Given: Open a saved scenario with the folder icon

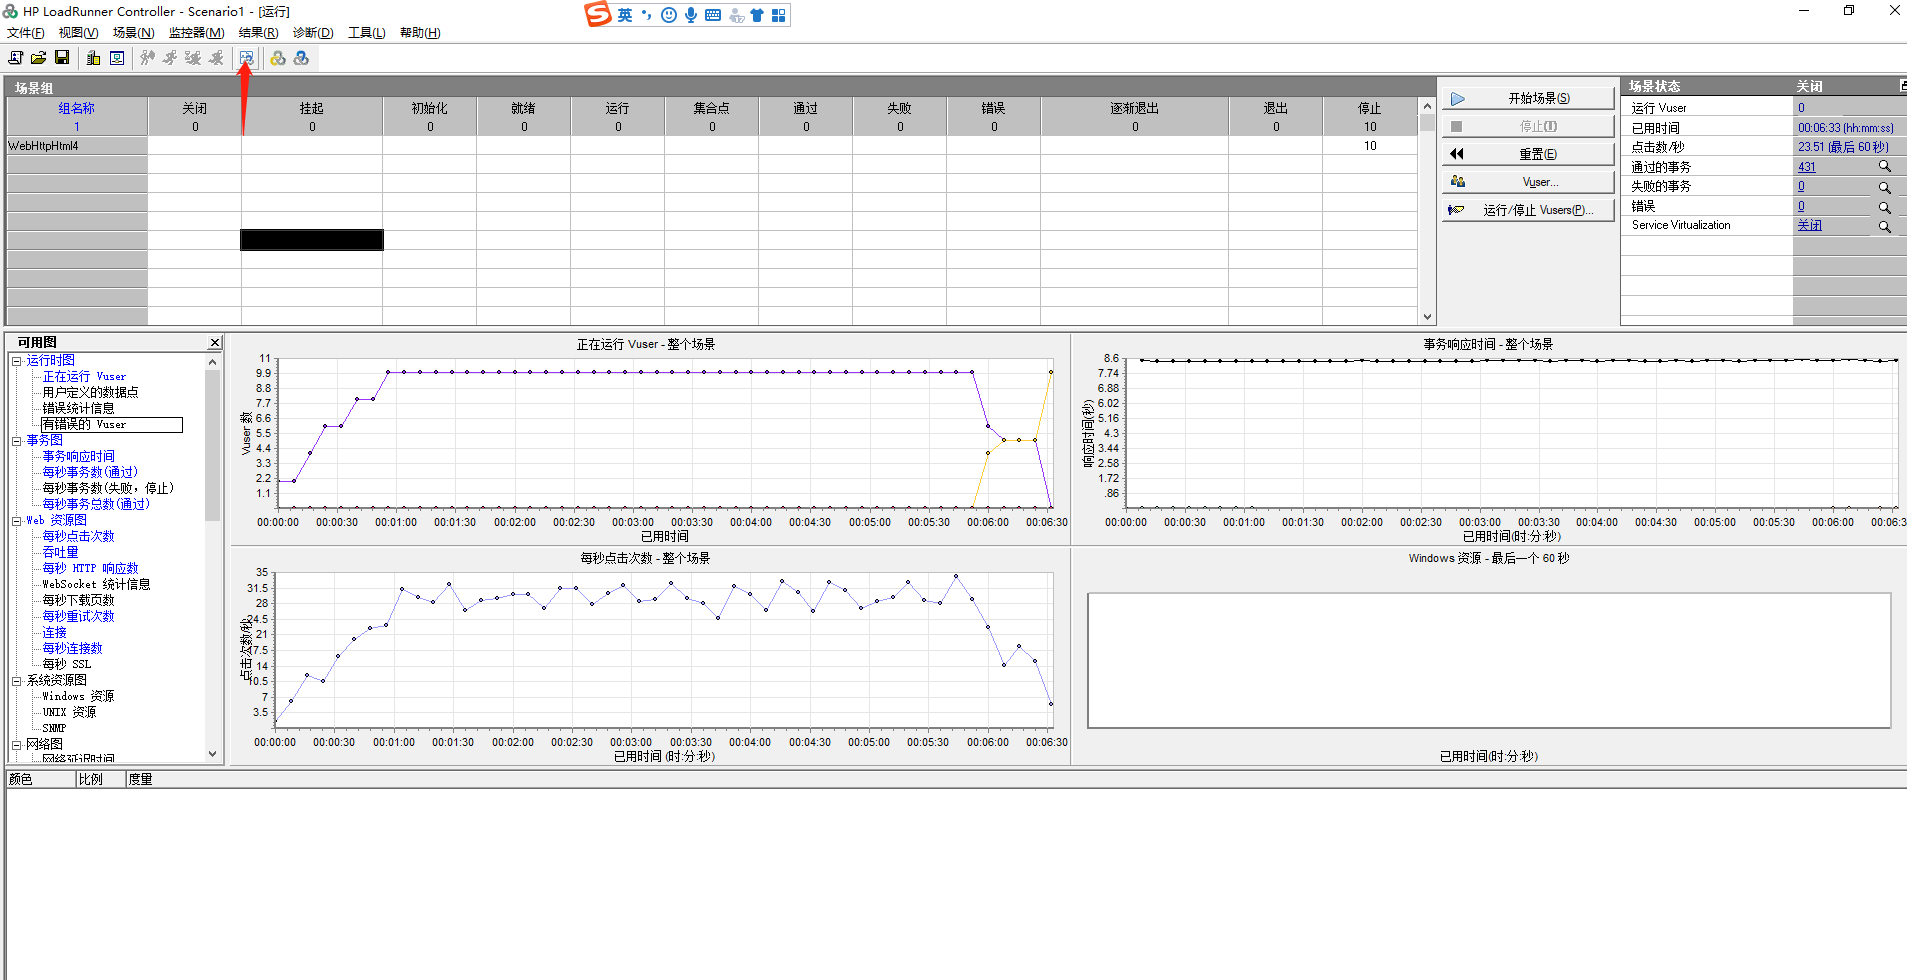Looking at the screenshot, I should pos(39,57).
